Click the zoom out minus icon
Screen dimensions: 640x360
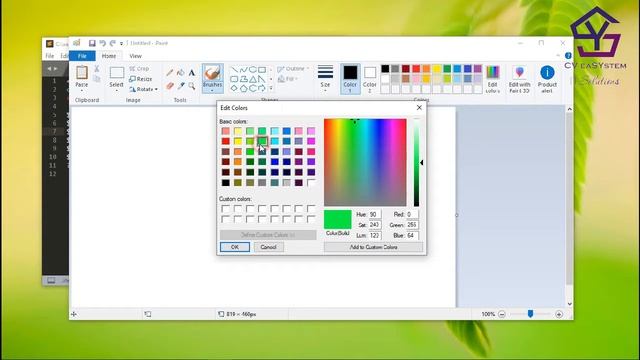[502, 314]
